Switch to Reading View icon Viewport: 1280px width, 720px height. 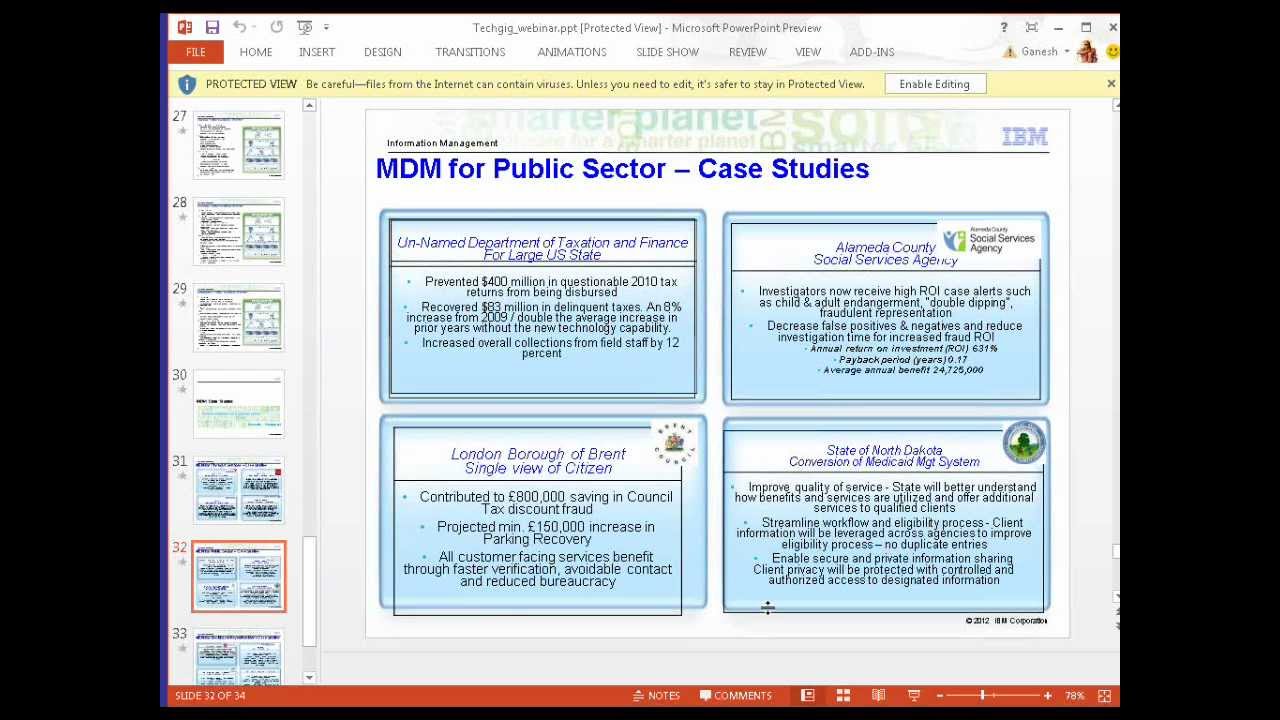pyautogui.click(x=878, y=696)
